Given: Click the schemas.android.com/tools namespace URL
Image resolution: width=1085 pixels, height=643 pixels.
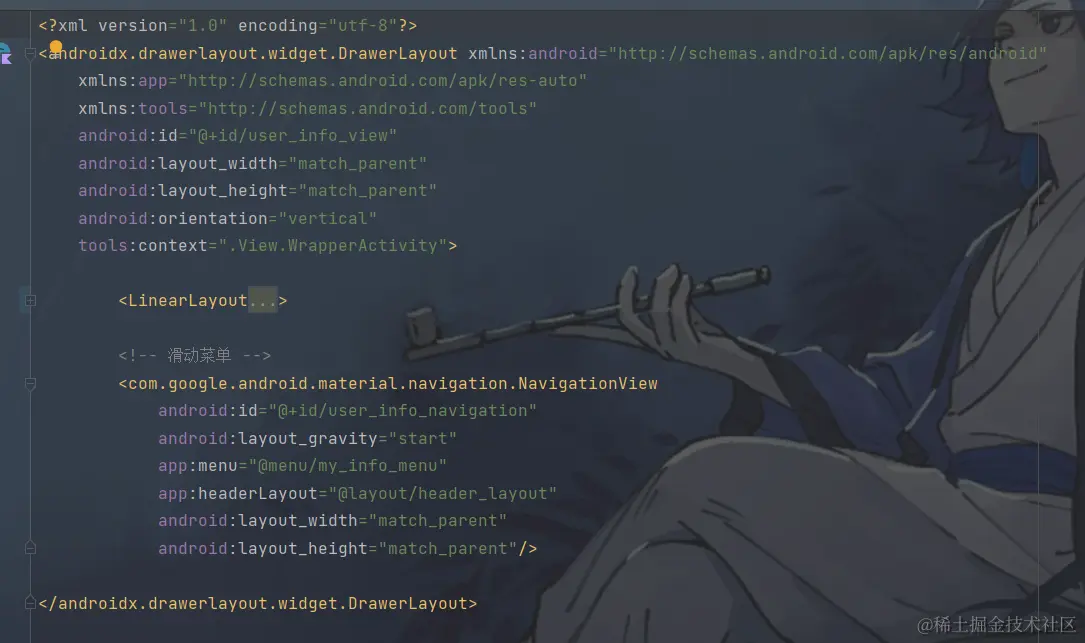Looking at the screenshot, I should click(367, 109).
